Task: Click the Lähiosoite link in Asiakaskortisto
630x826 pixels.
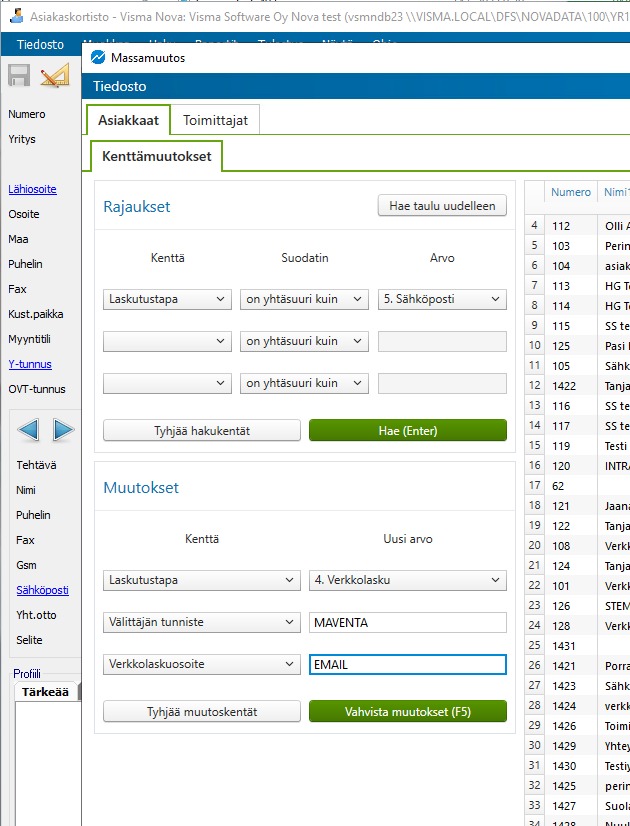Action: point(32,189)
